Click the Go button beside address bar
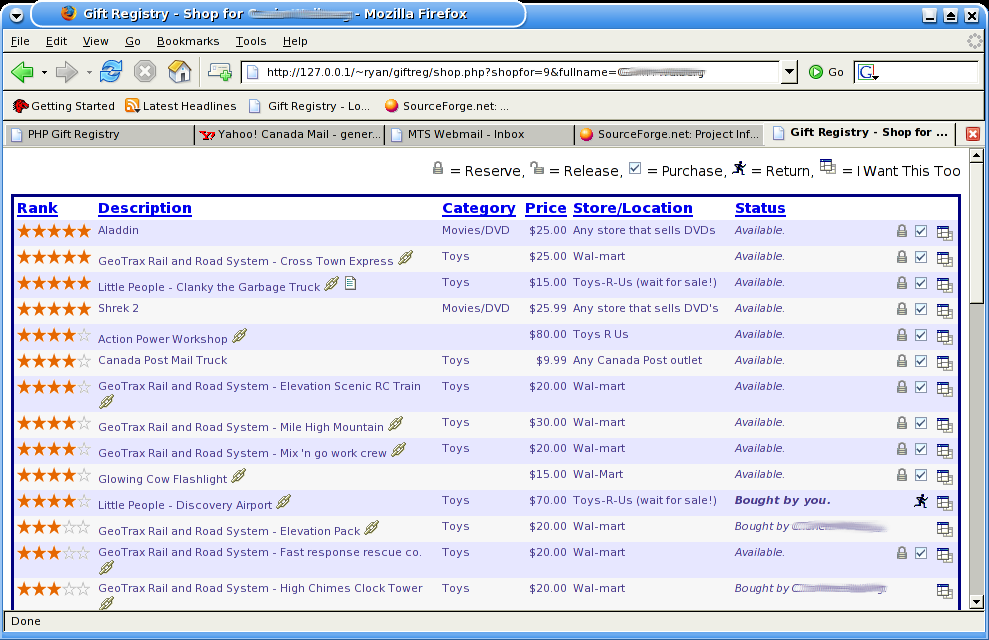 coord(826,72)
